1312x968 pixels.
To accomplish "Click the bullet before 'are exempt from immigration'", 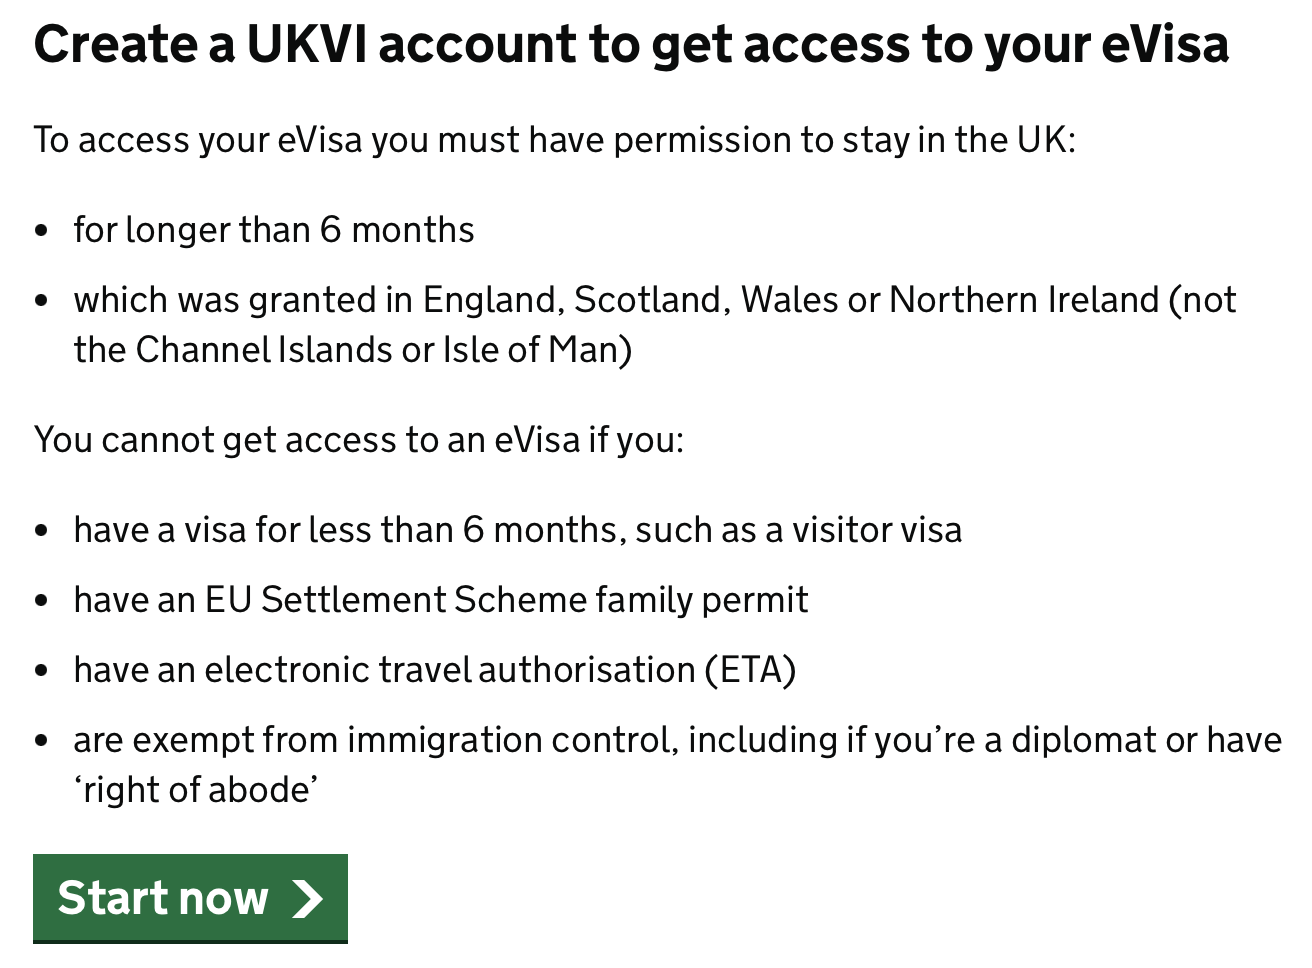I will click(41, 741).
